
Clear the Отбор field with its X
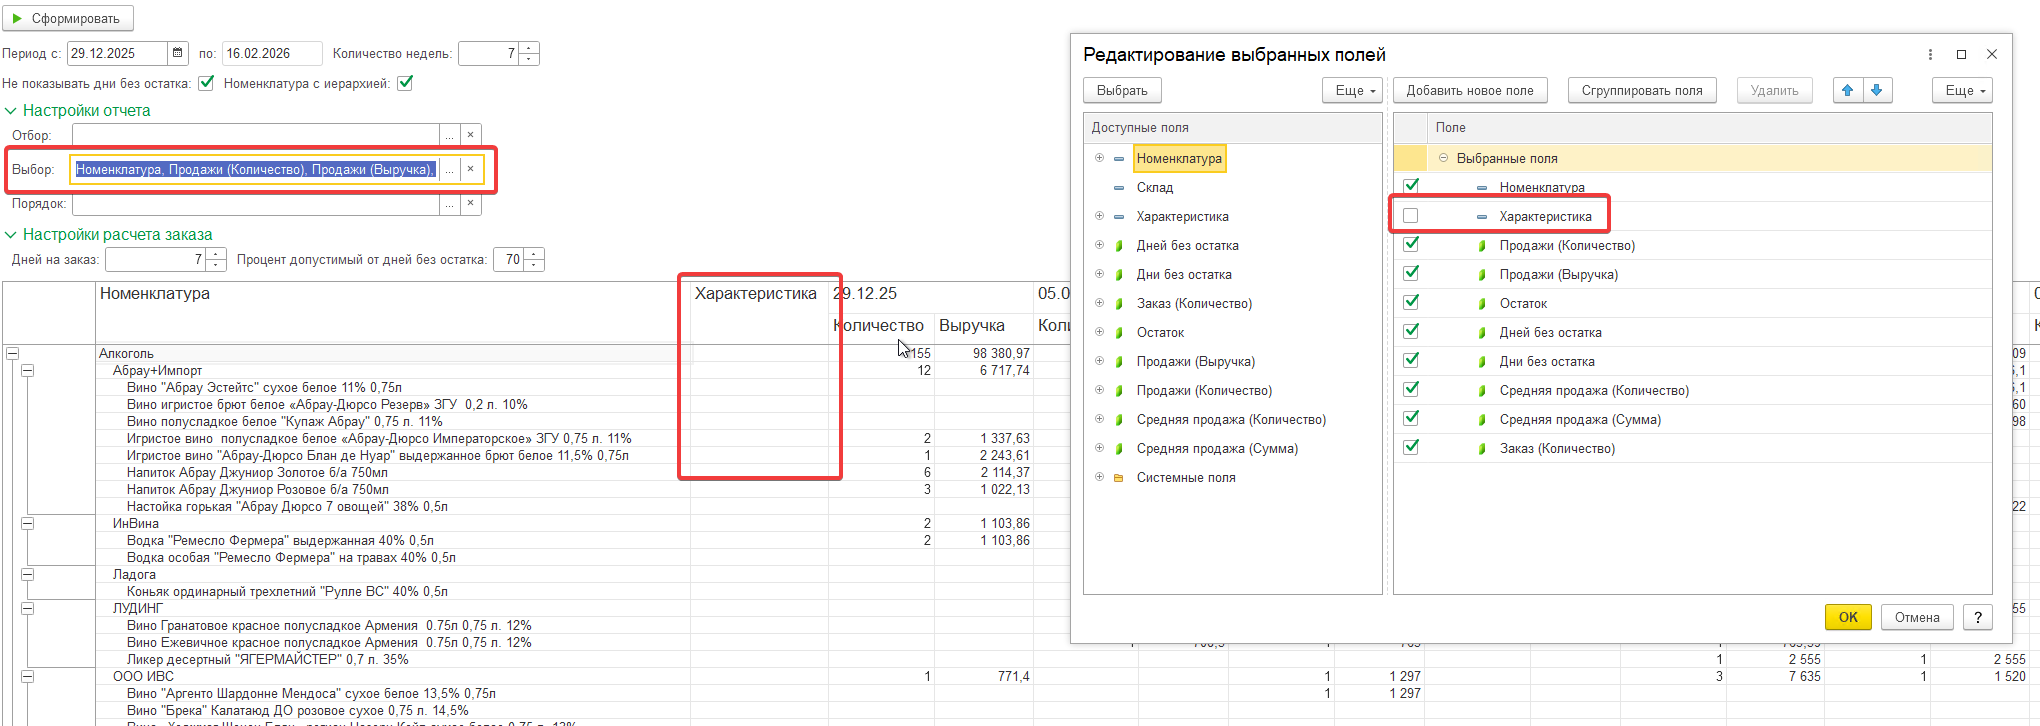(x=470, y=135)
